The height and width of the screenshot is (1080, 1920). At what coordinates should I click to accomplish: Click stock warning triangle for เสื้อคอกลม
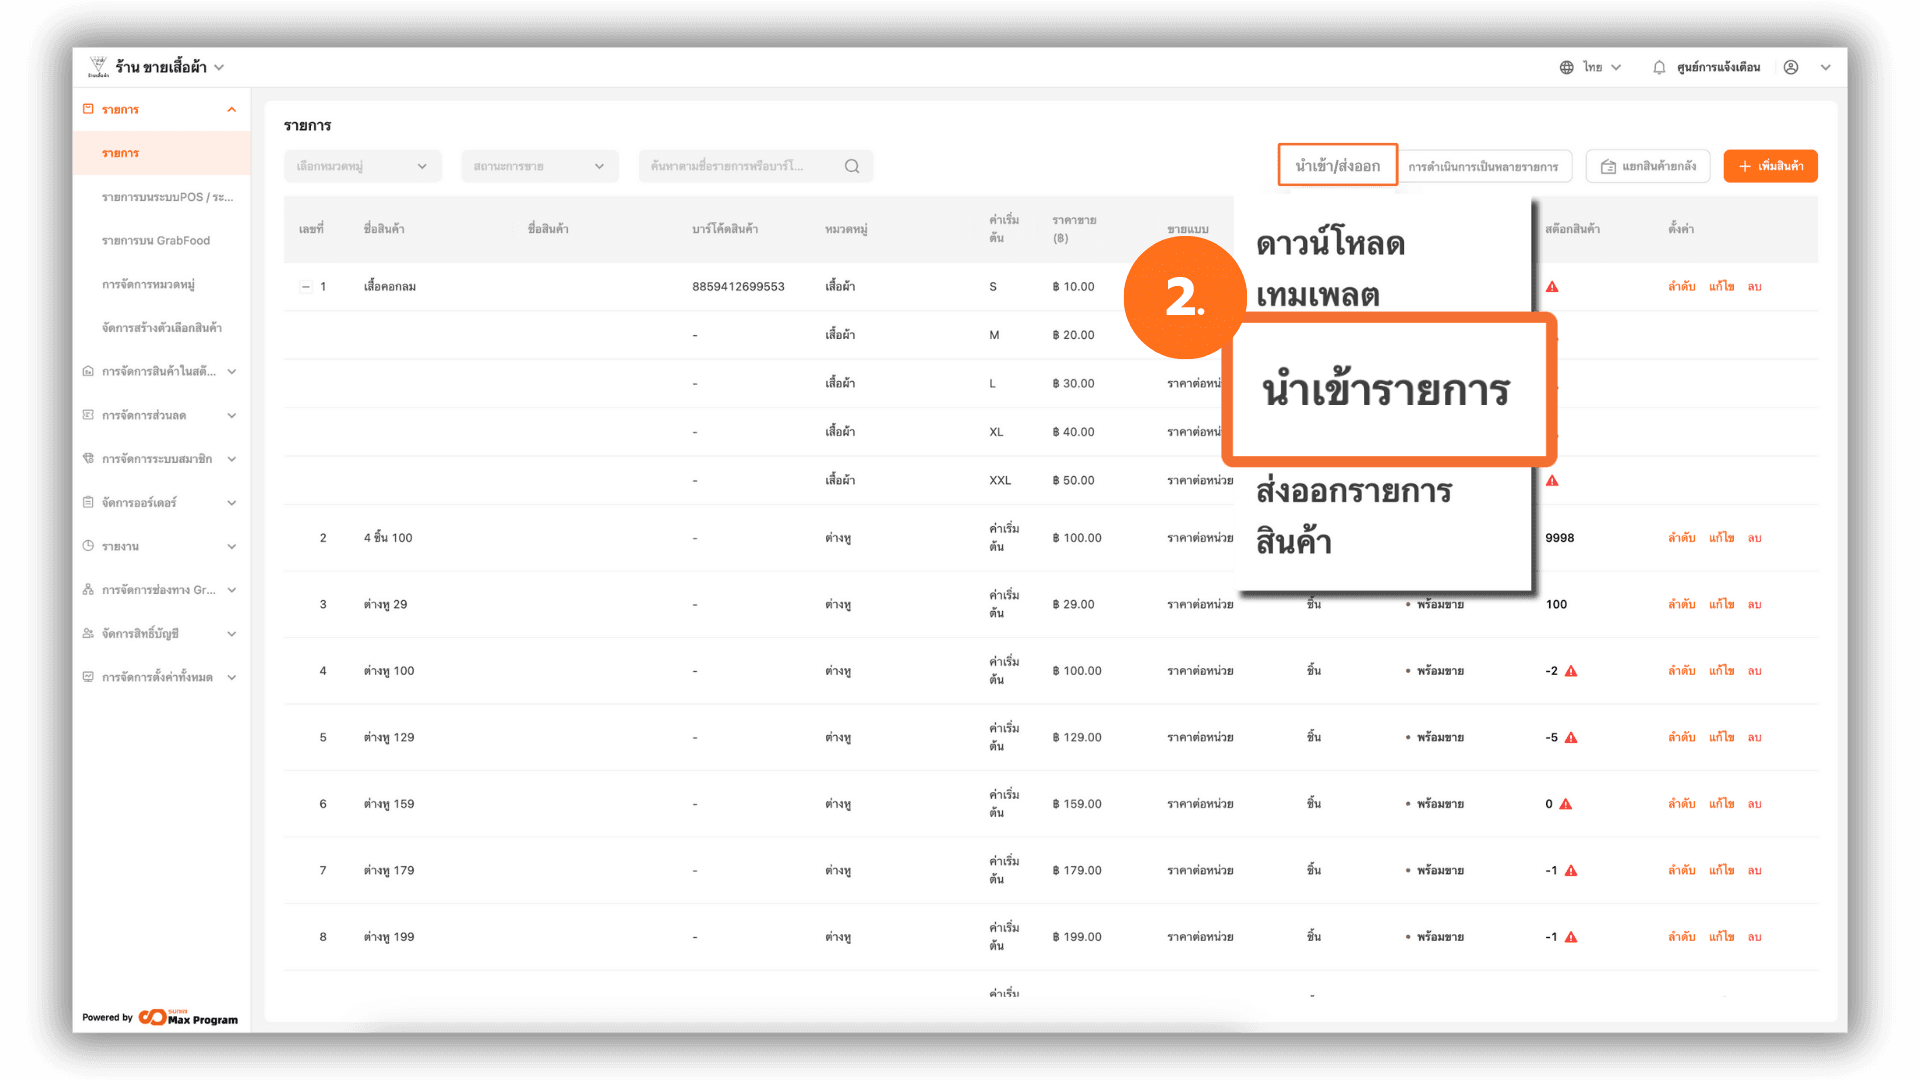pos(1552,287)
